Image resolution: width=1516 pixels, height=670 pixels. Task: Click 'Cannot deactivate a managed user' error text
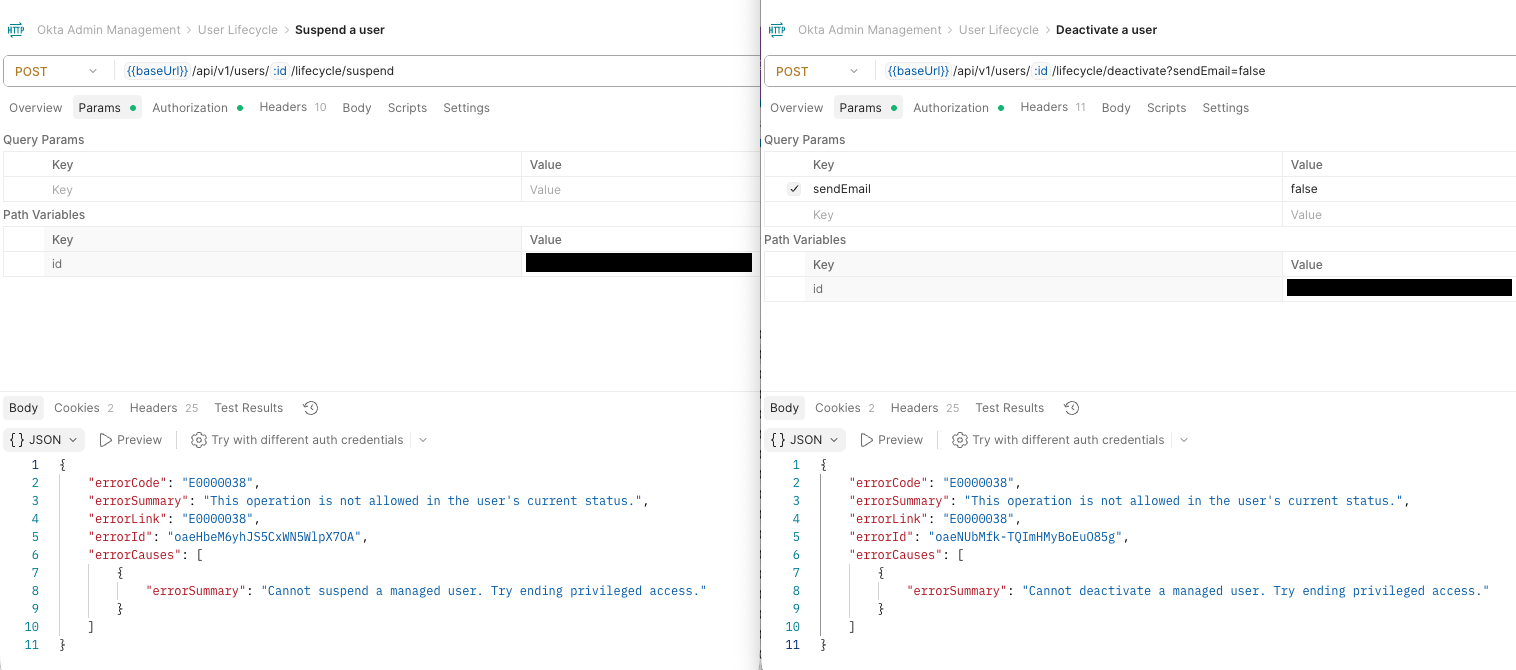click(1255, 591)
